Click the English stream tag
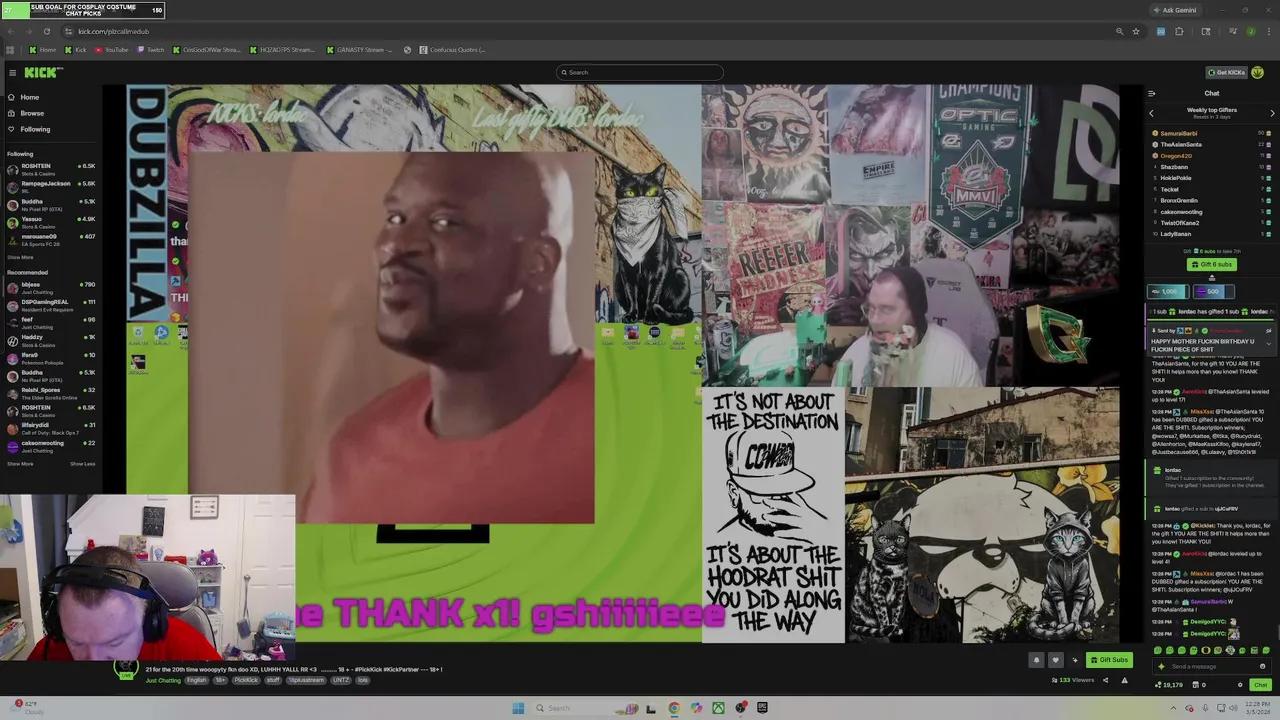The height and width of the screenshot is (720, 1280). (196, 680)
